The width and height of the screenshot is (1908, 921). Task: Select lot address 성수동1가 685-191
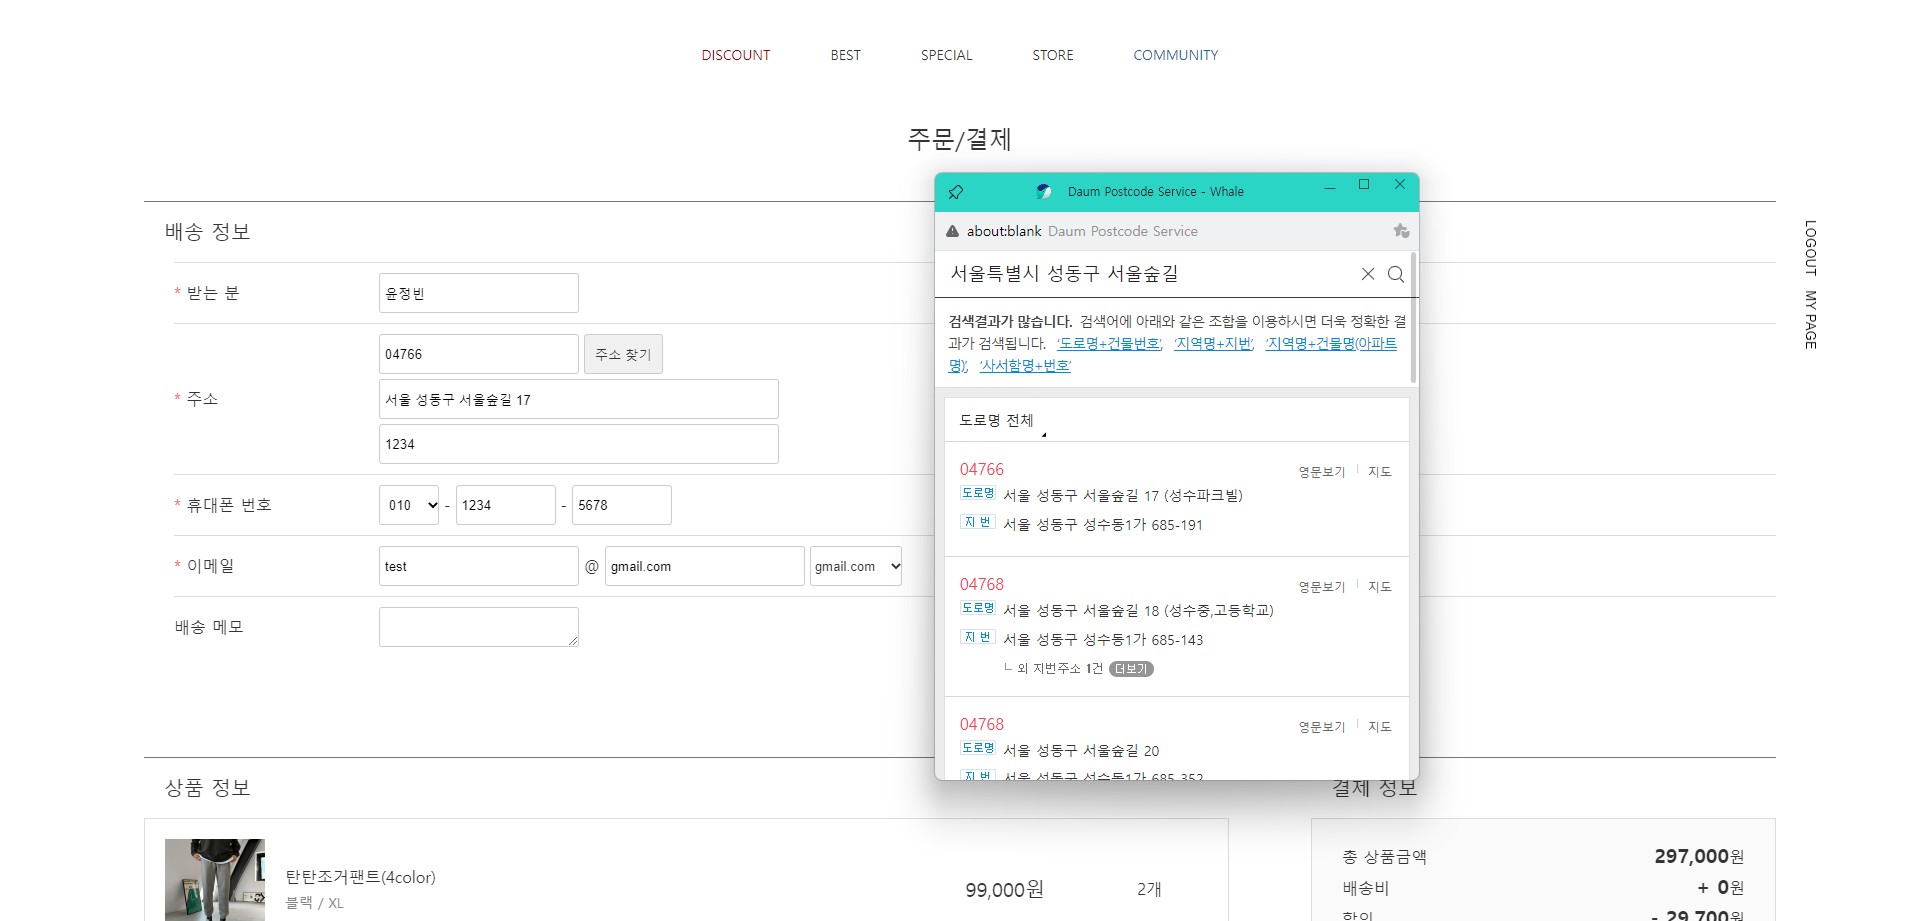[x=1103, y=525]
